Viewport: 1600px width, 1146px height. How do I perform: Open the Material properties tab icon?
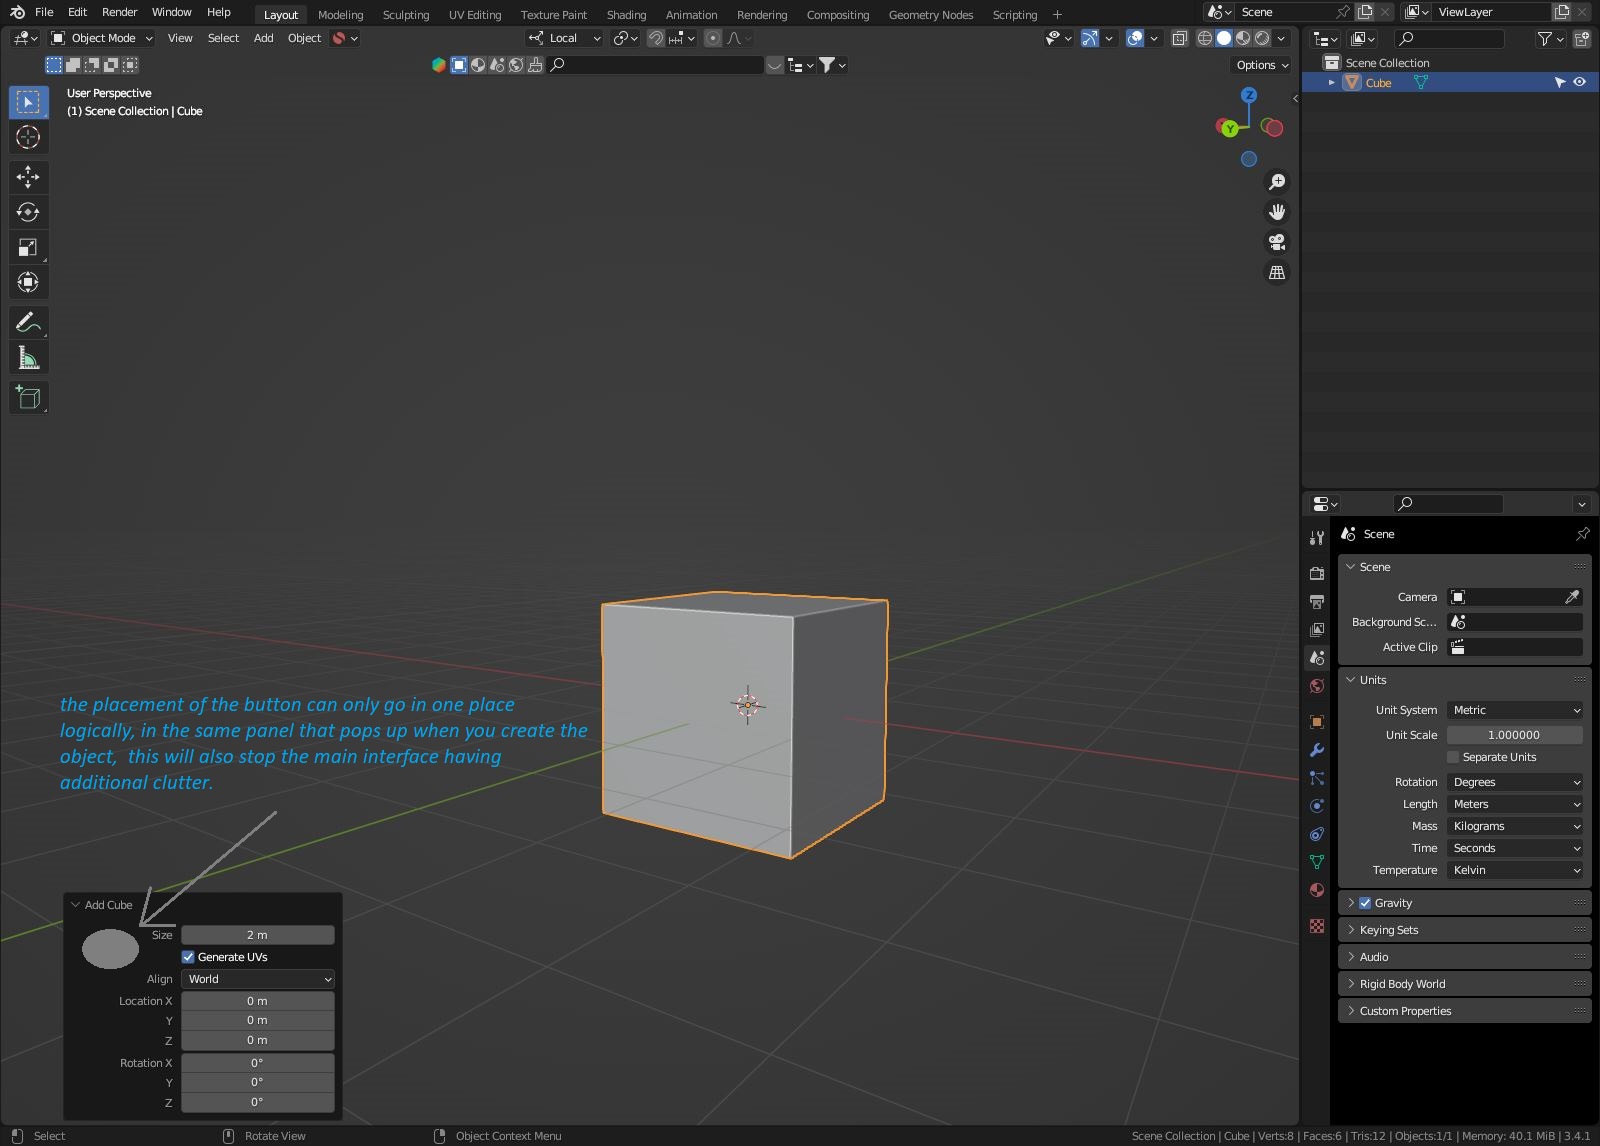pyautogui.click(x=1317, y=890)
